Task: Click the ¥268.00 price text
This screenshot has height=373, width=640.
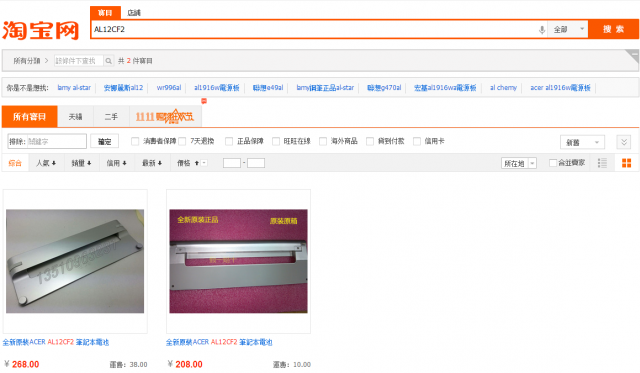Action: [22, 364]
